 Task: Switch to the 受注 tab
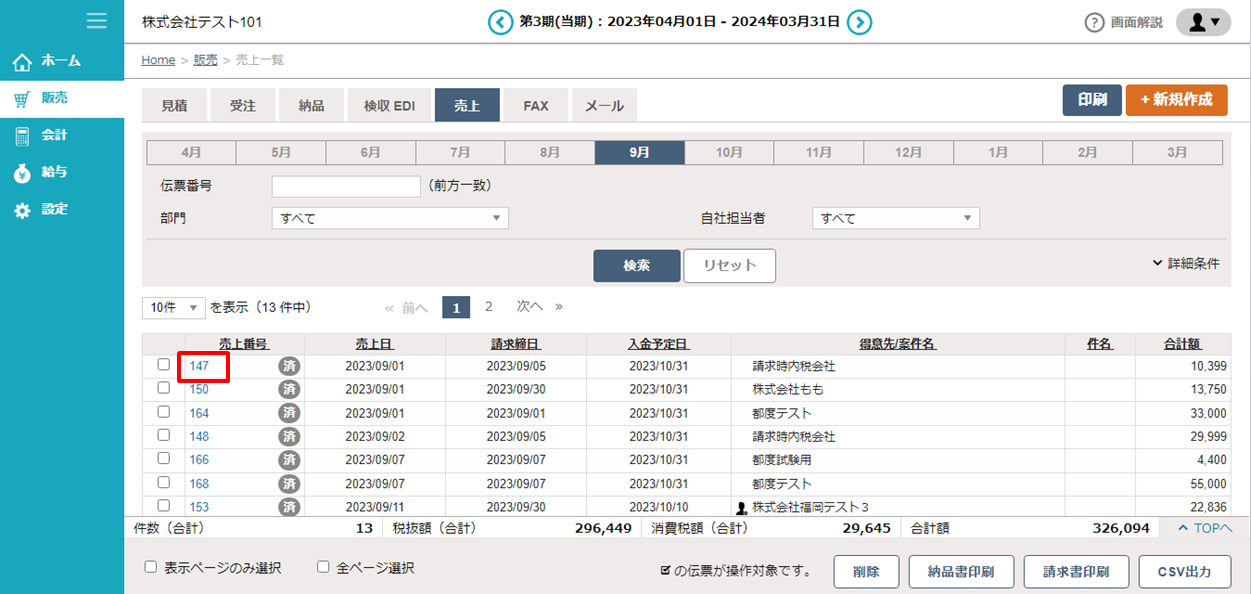click(243, 105)
